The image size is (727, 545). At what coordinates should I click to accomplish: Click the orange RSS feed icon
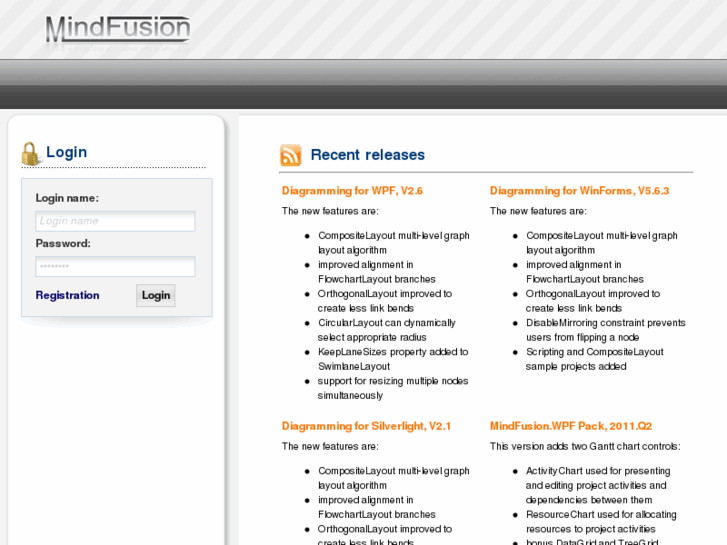pos(291,155)
